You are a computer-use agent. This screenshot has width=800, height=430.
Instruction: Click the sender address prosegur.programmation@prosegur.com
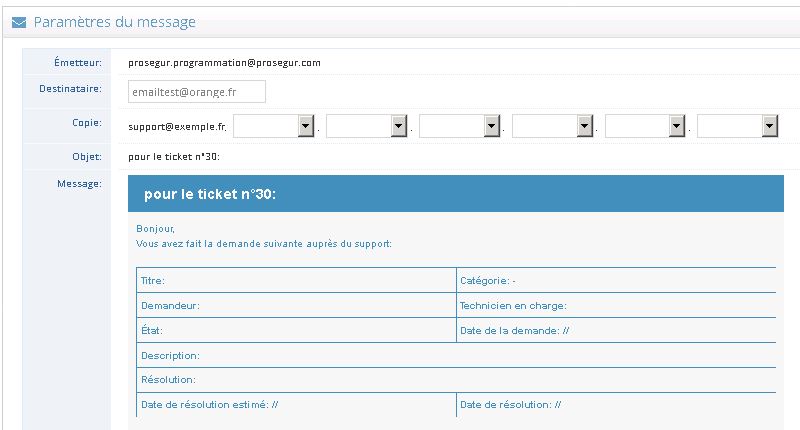[x=224, y=63]
